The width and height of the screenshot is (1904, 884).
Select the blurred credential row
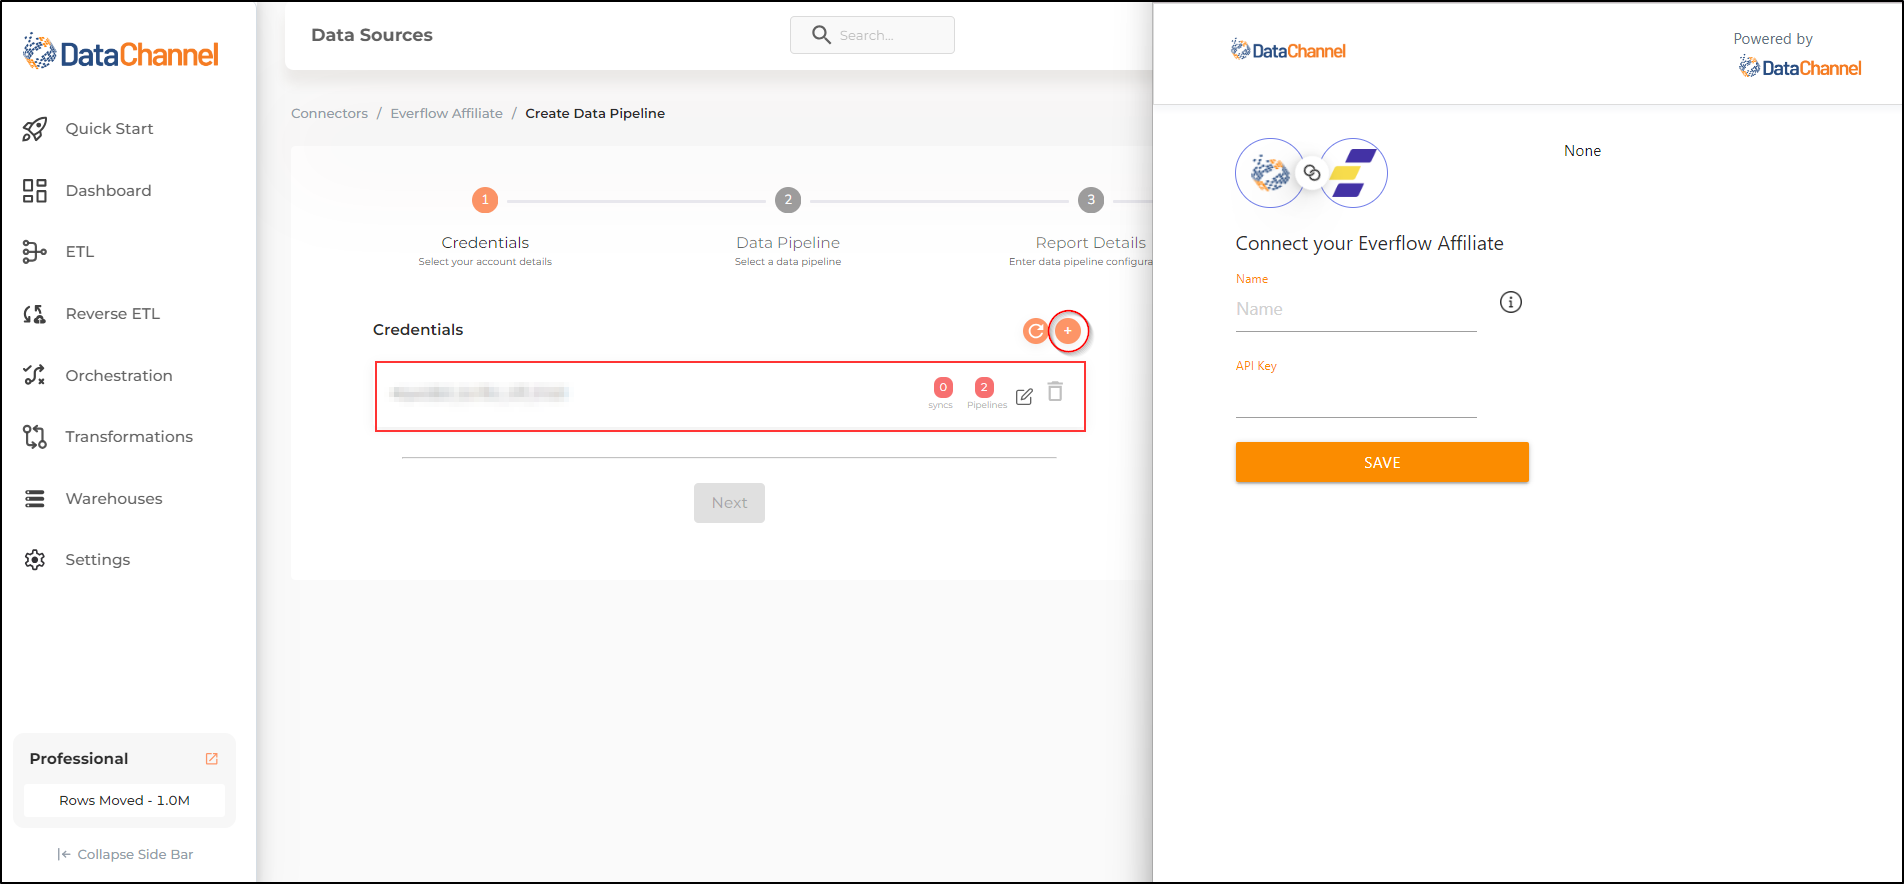730,397
